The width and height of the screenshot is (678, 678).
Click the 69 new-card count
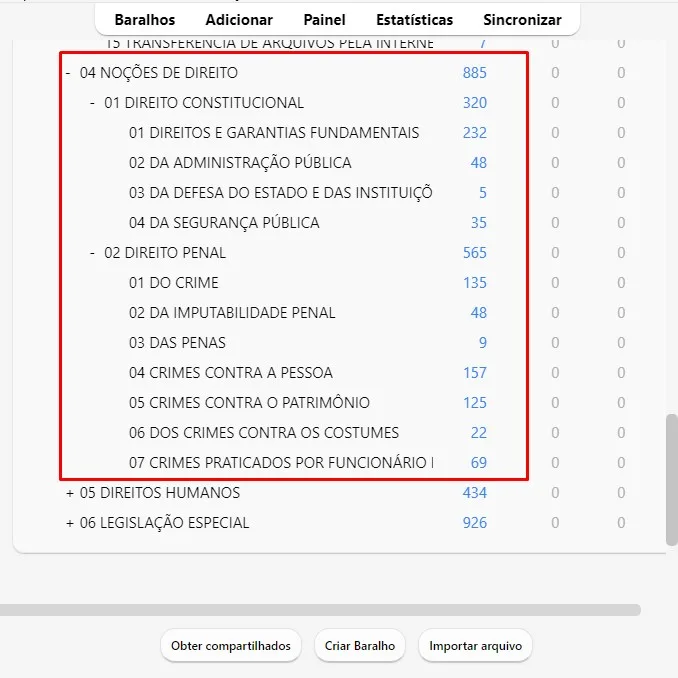[479, 463]
